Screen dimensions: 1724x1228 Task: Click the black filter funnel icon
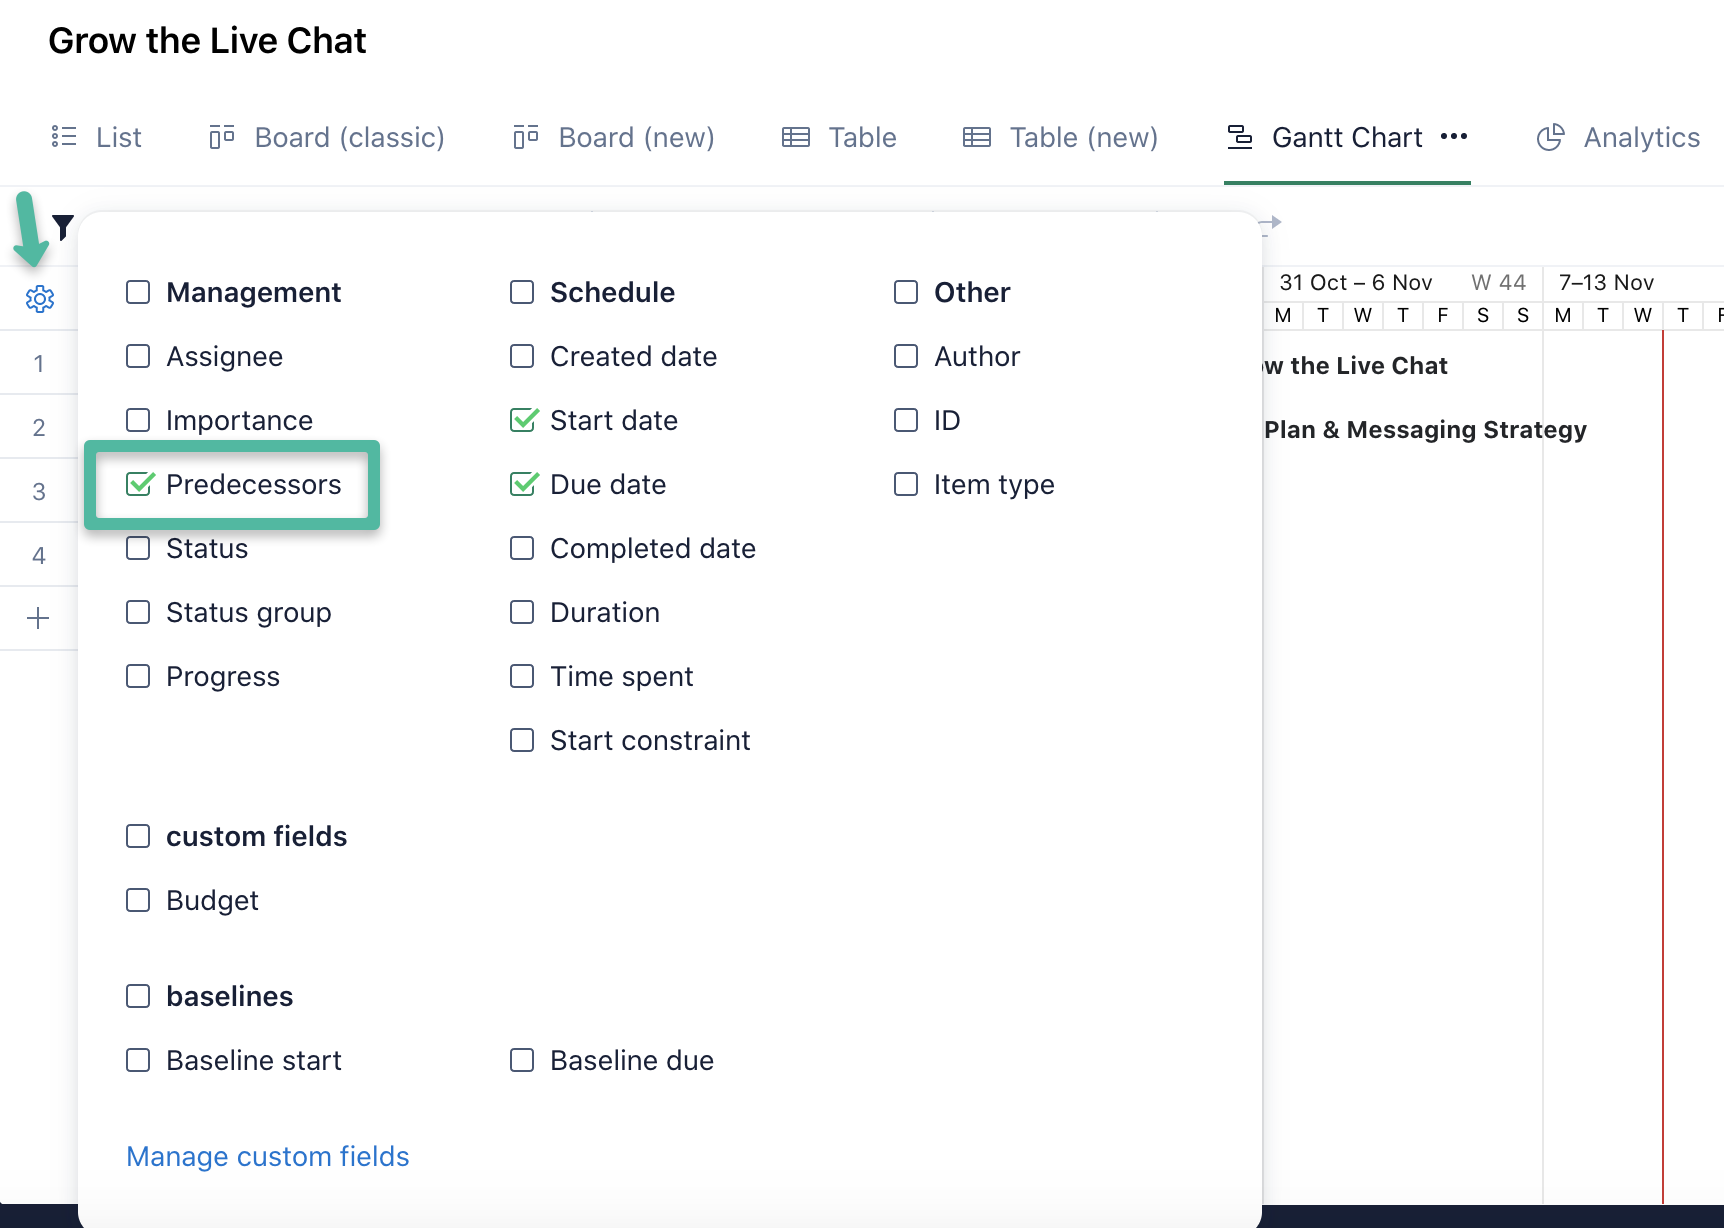coord(63,227)
